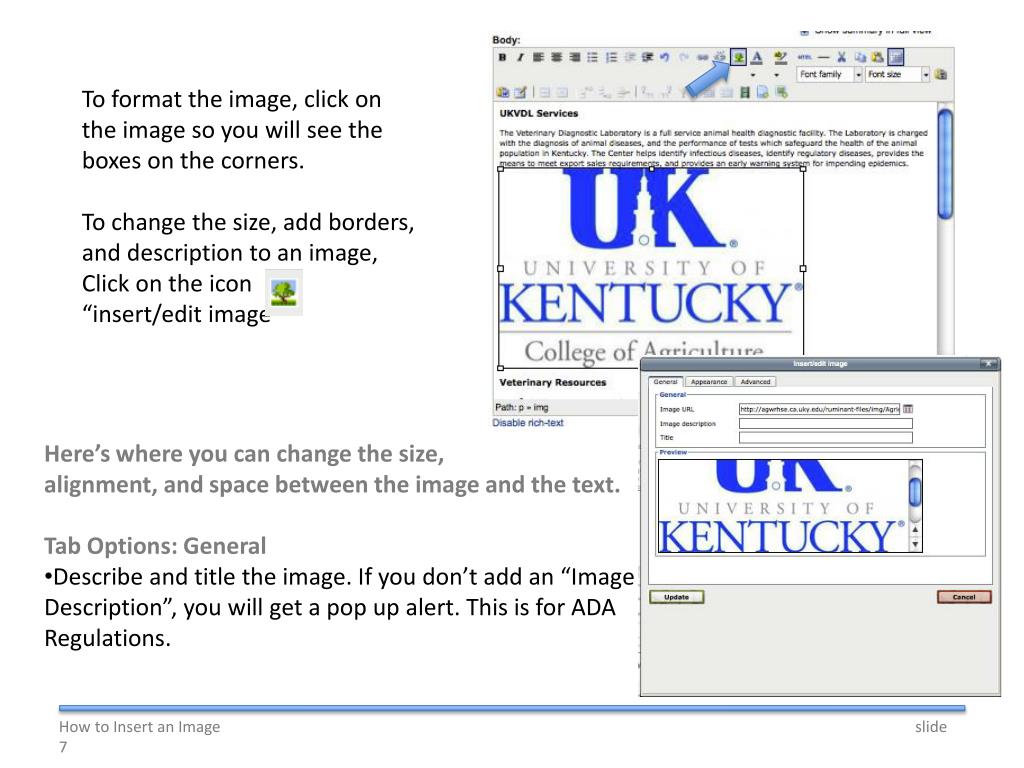The width and height of the screenshot is (1024, 768).
Task: Click the preview scrollbar thumb
Action: 915,491
